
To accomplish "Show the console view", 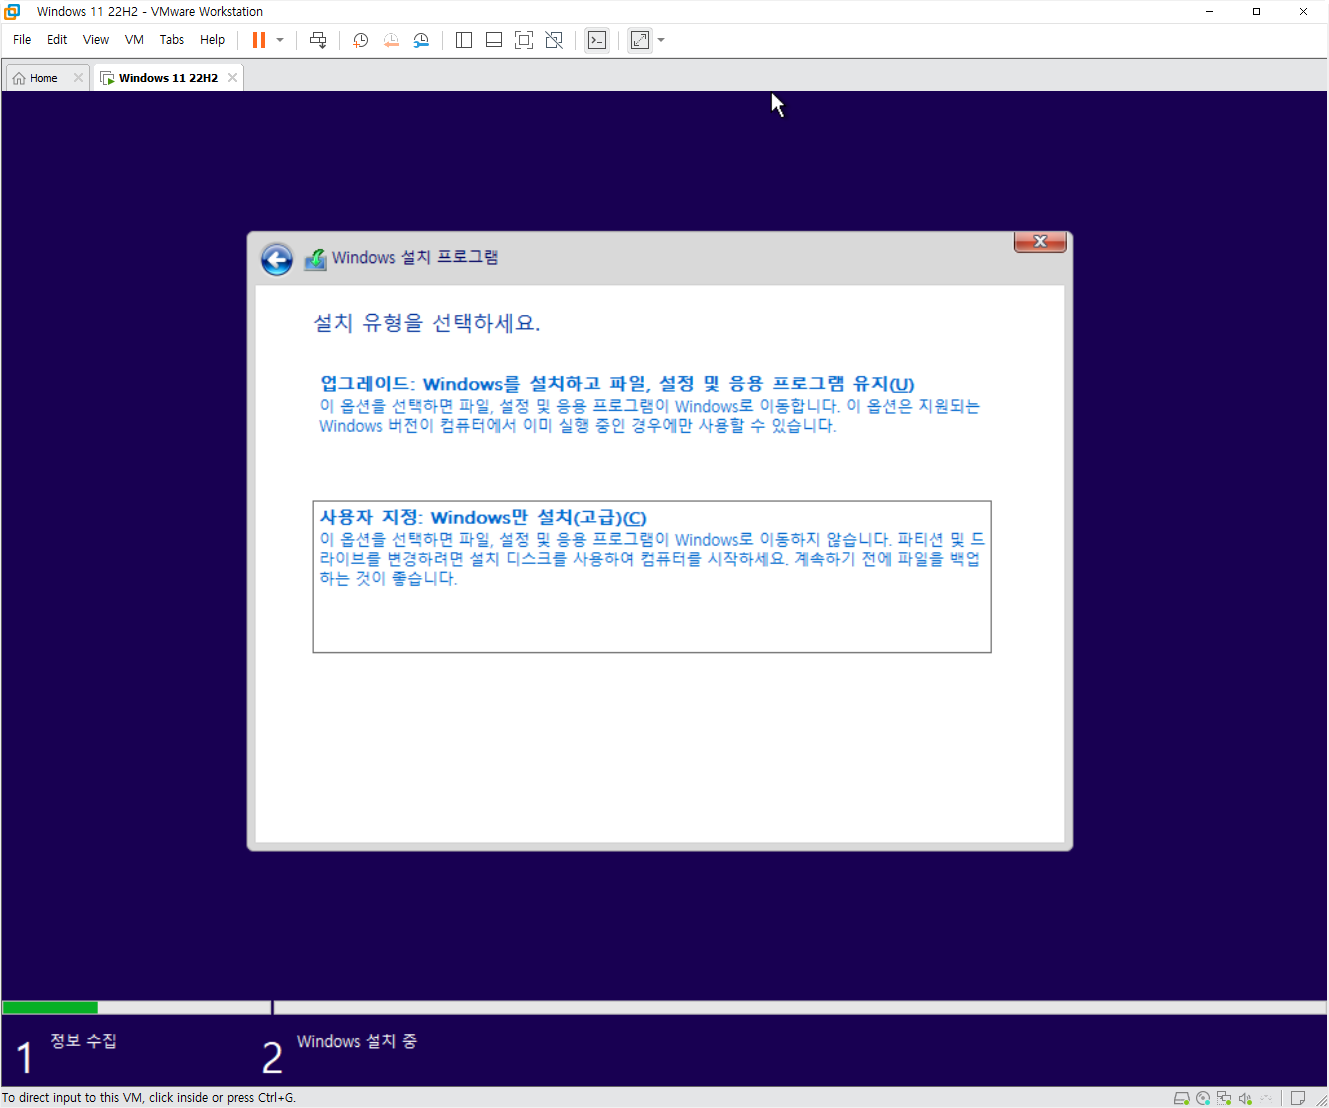I will point(597,40).
